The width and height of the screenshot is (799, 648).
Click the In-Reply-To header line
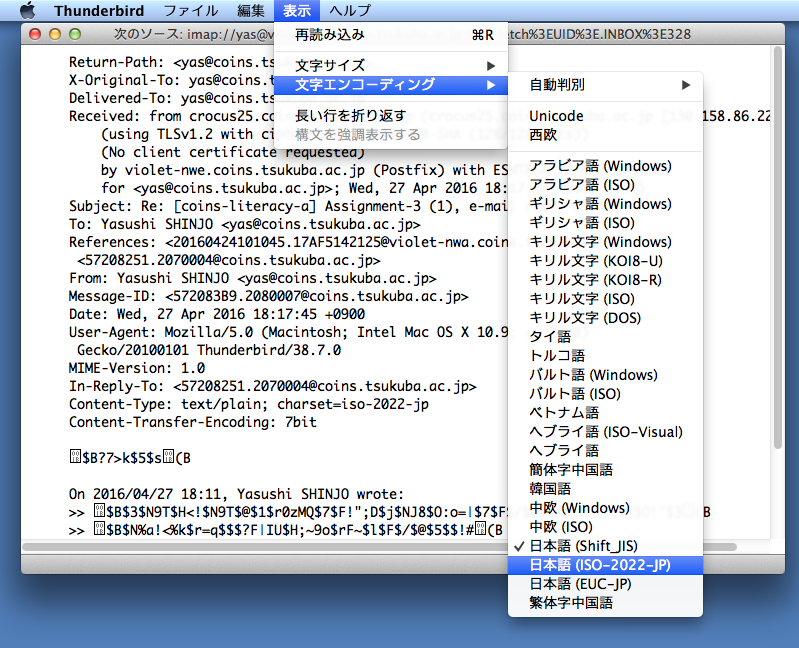(x=273, y=387)
